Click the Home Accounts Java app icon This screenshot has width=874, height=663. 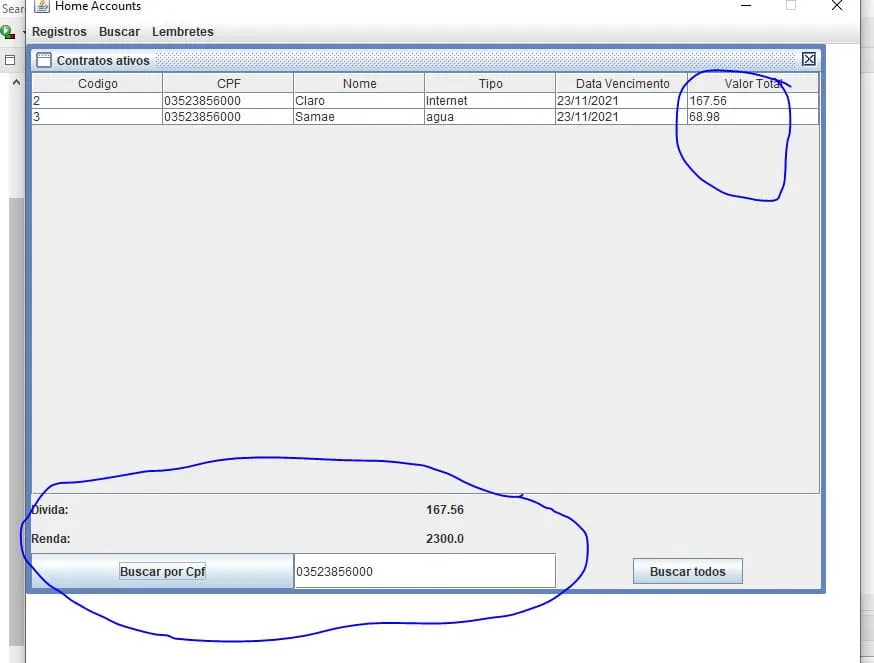42,6
